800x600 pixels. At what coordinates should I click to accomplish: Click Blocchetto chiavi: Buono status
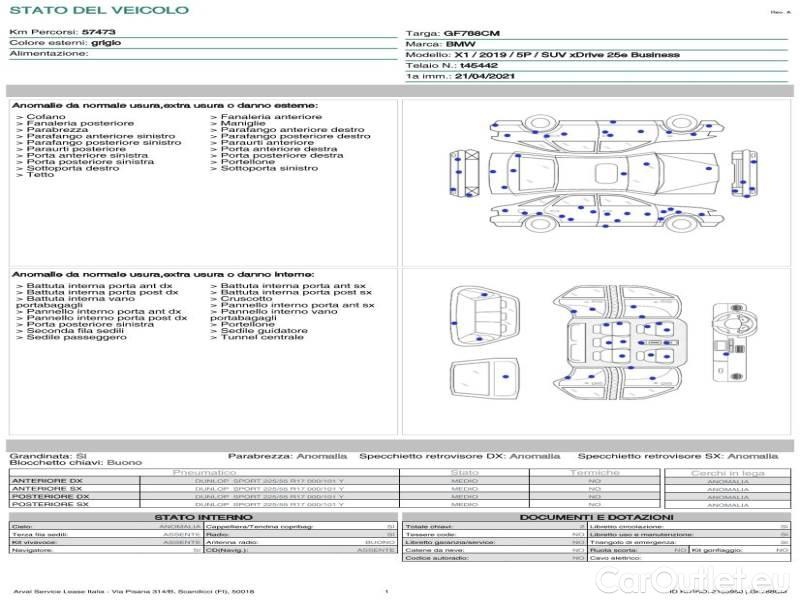click(76, 462)
